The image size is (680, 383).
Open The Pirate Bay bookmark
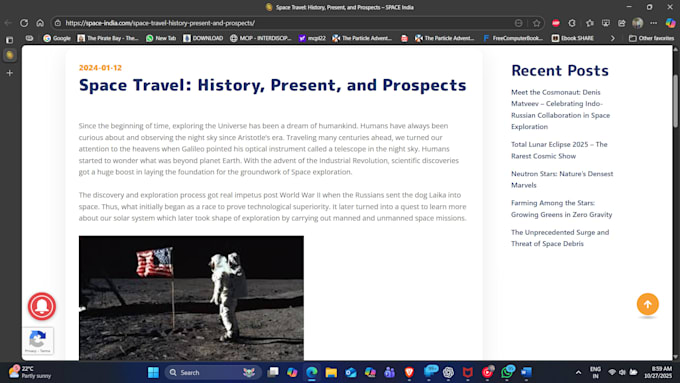[108, 38]
